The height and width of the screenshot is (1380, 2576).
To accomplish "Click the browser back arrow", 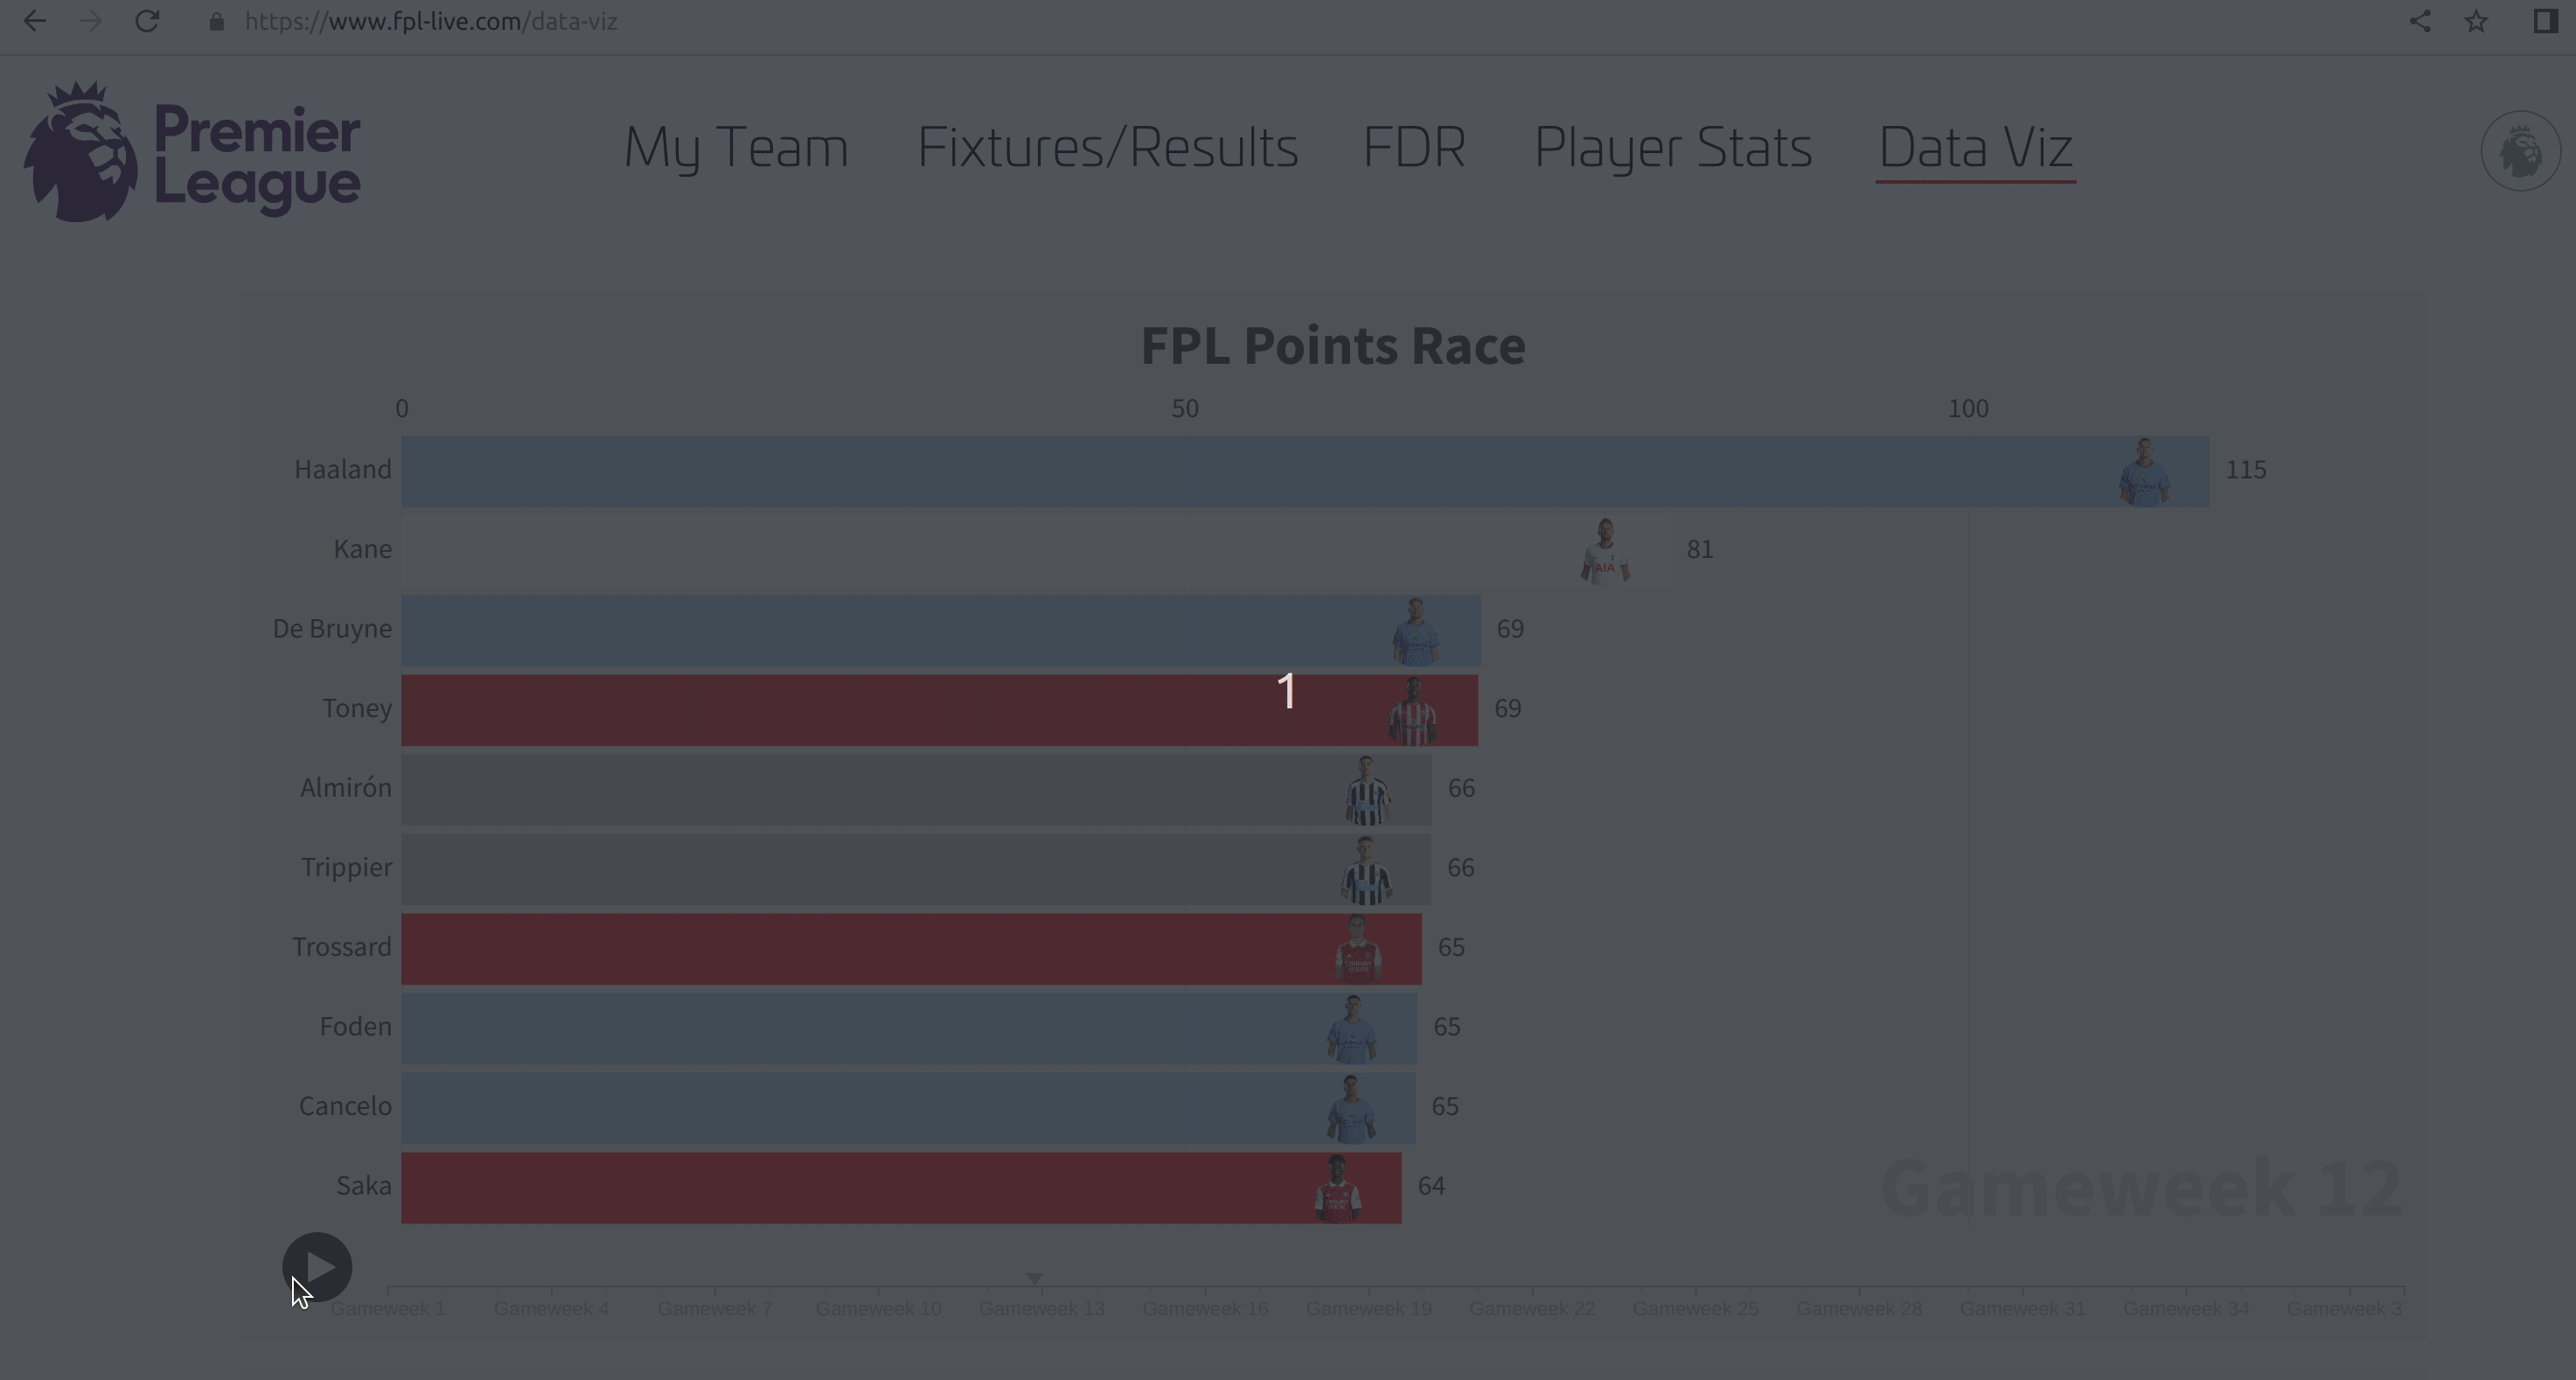I will (34, 21).
